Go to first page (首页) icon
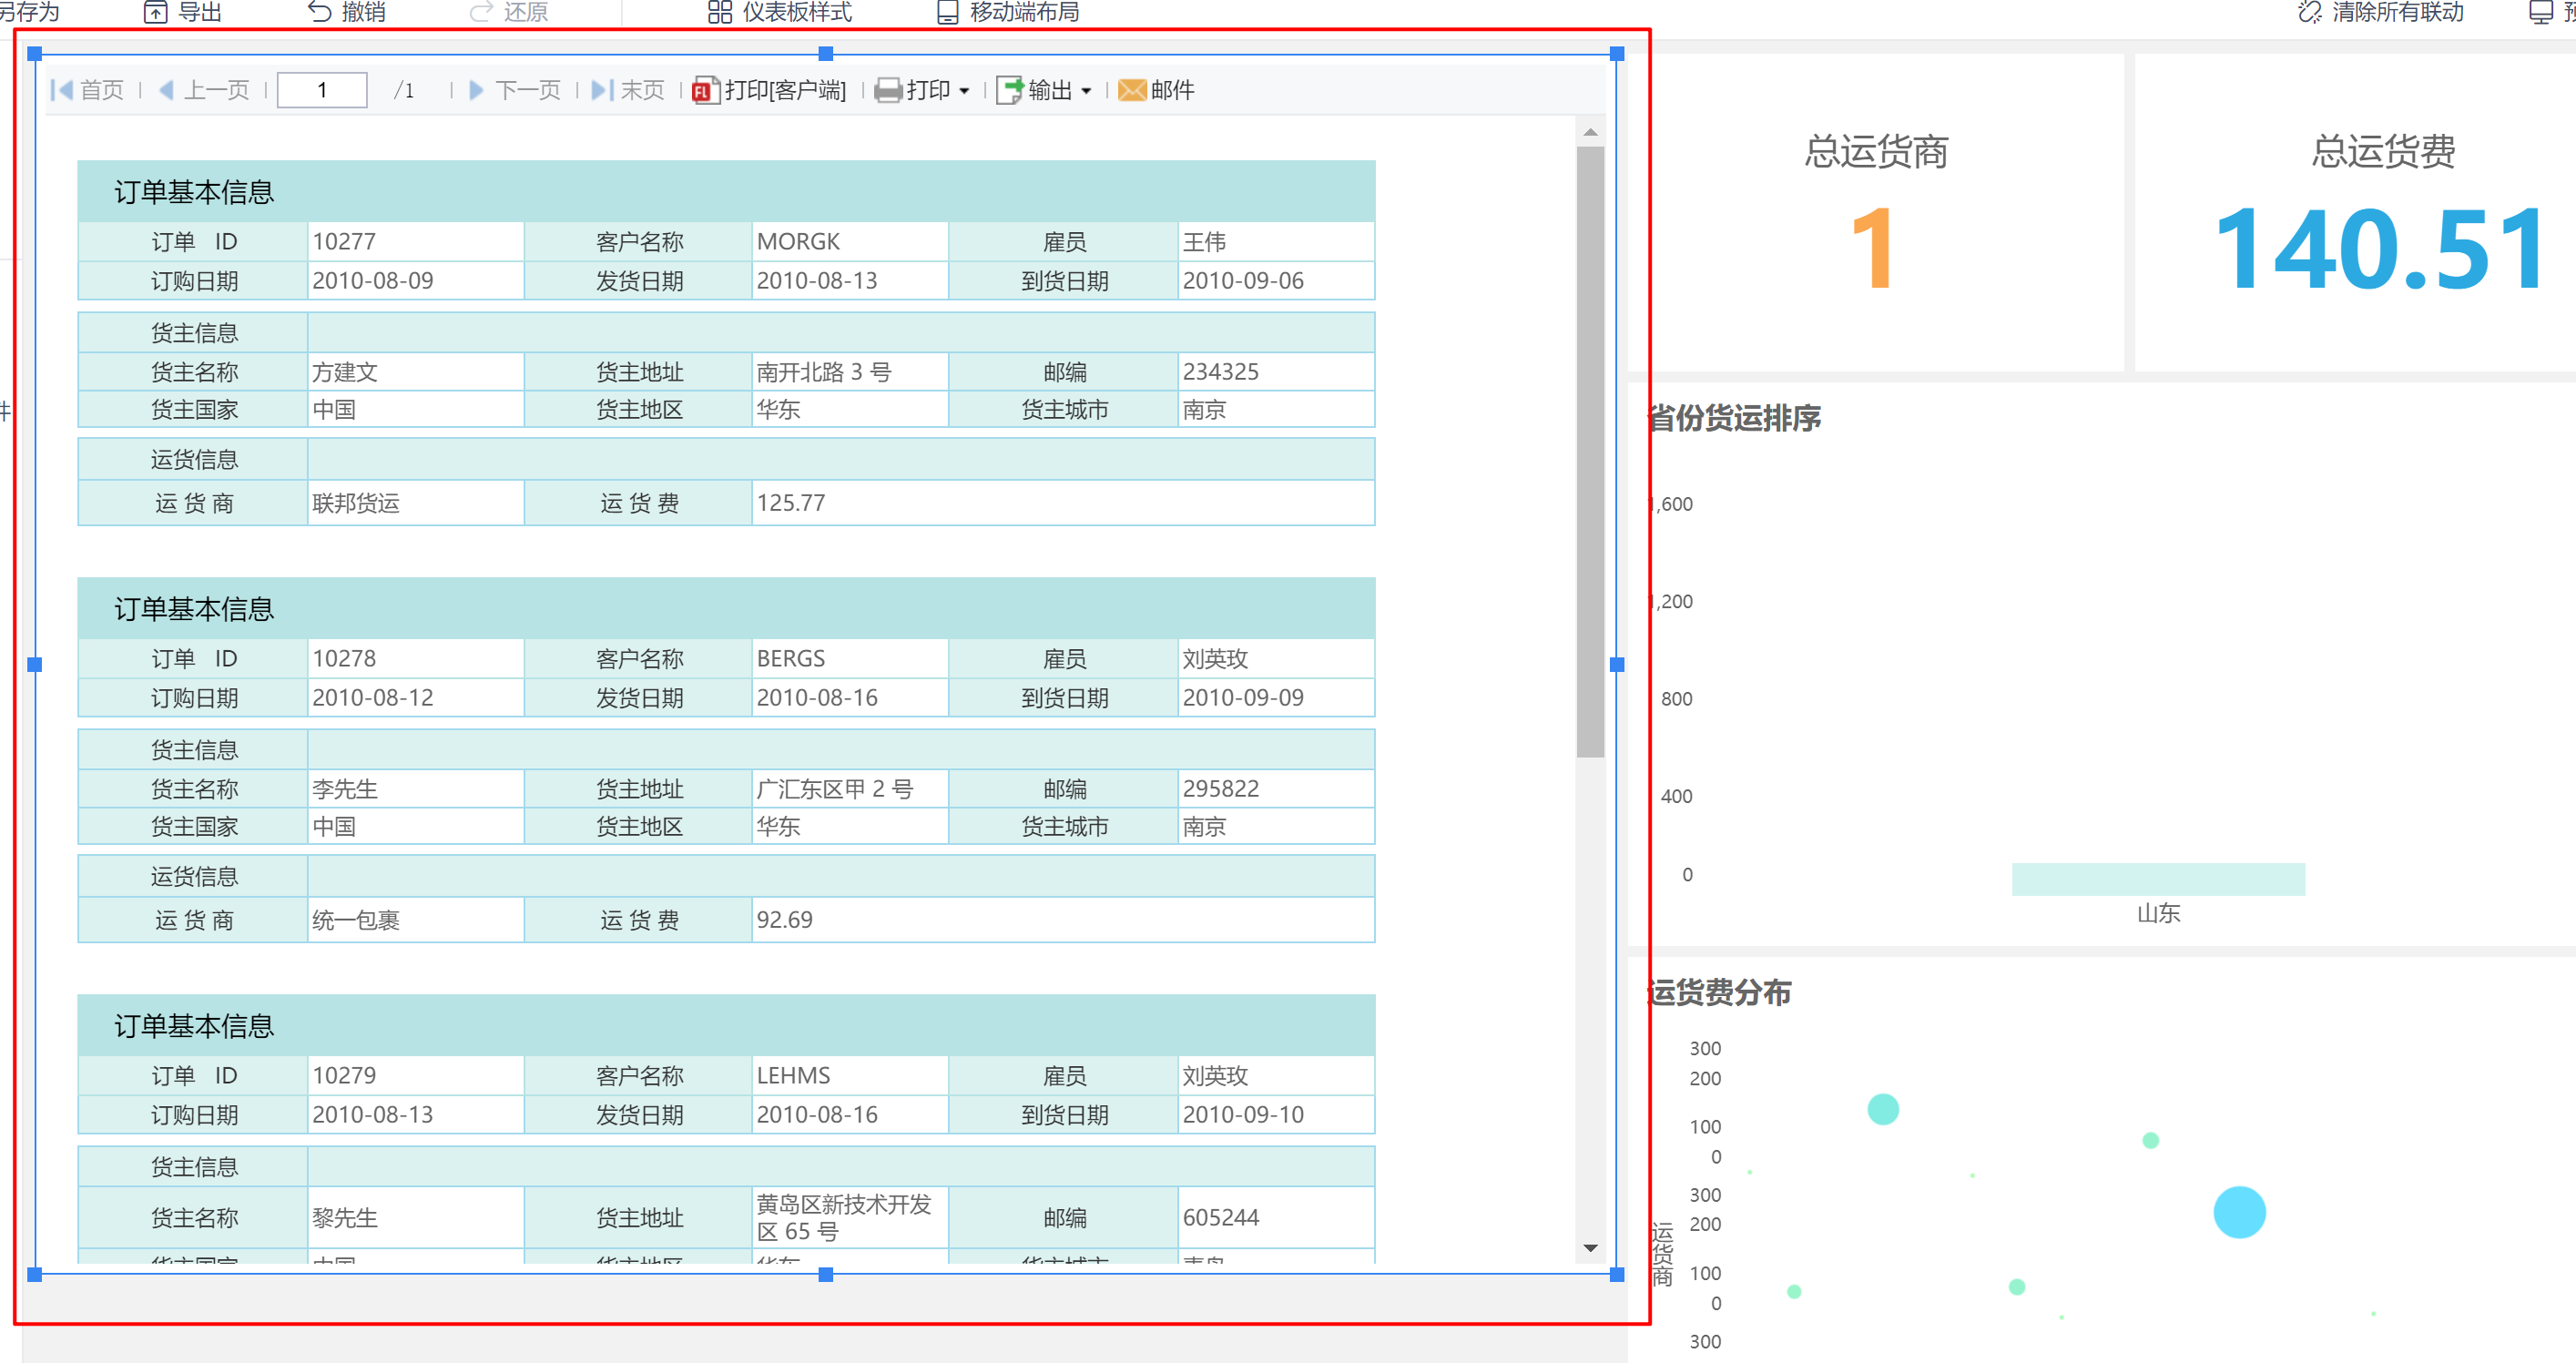 62,90
